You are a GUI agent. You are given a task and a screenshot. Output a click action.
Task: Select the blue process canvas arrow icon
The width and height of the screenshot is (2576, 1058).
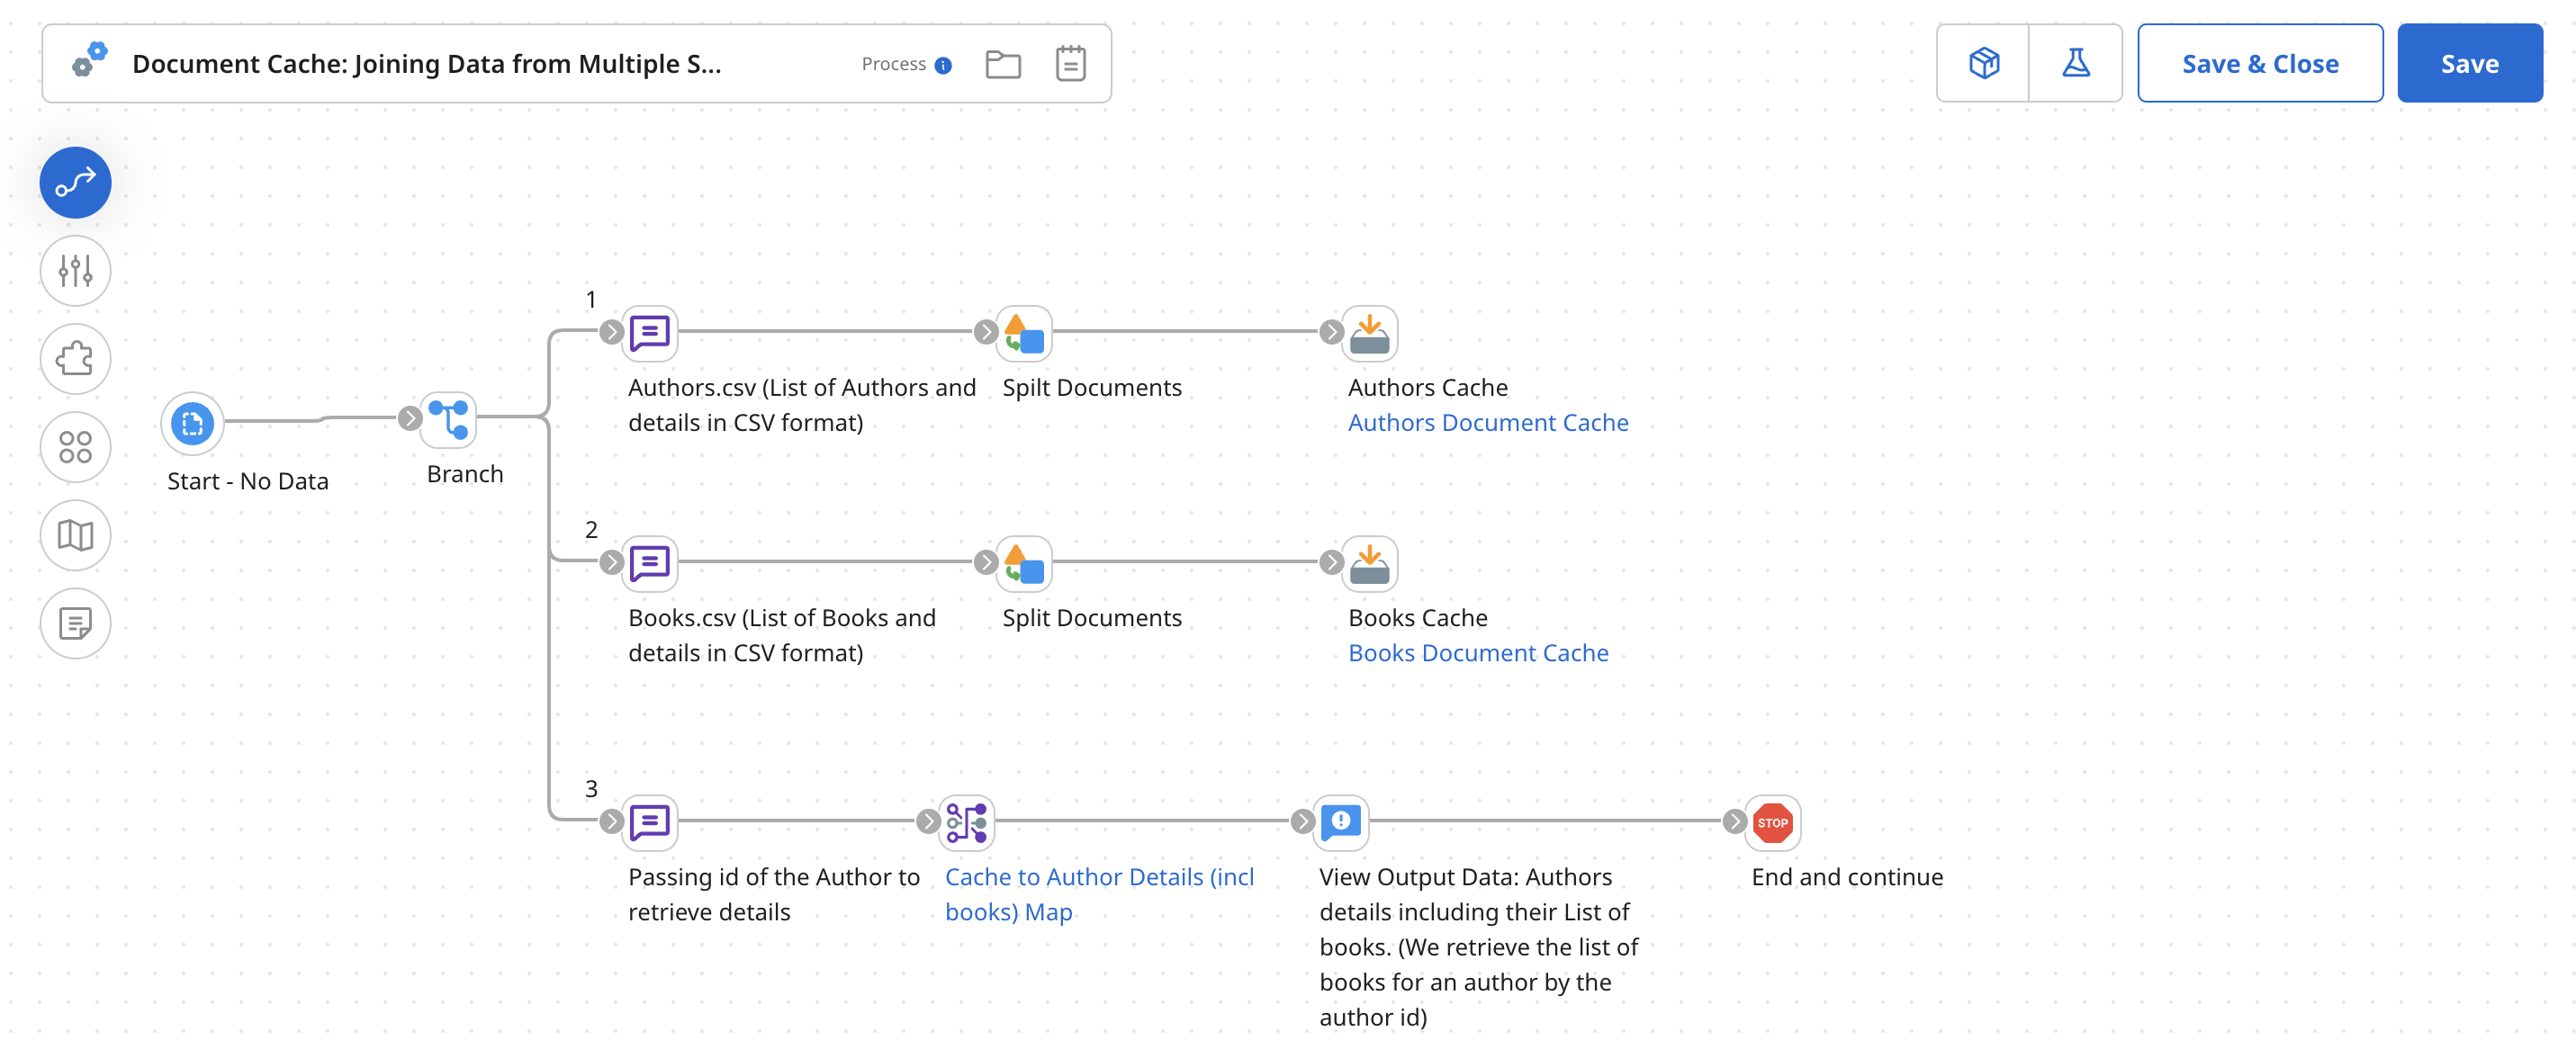click(74, 182)
